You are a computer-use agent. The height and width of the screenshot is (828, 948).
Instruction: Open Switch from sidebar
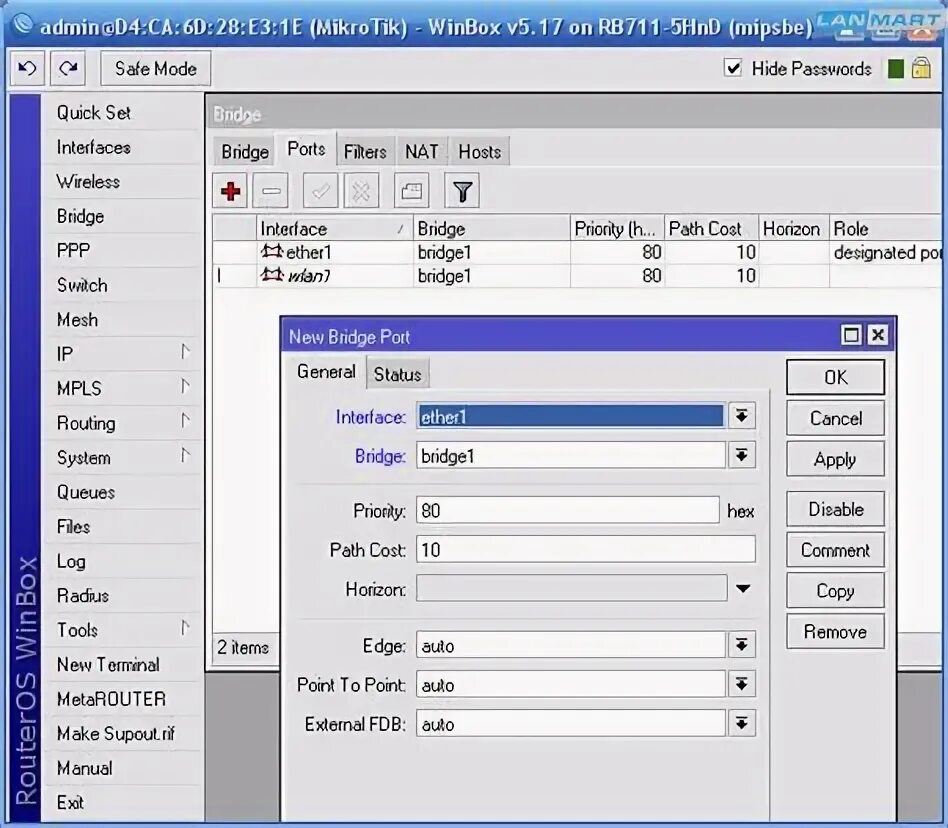pyautogui.click(x=82, y=285)
